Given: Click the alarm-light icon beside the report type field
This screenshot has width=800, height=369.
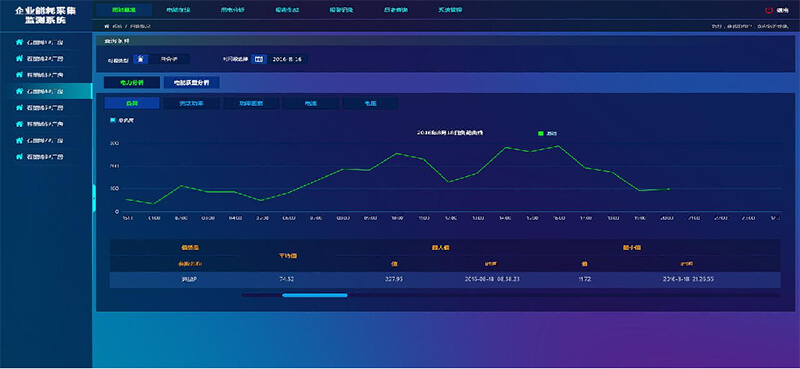Looking at the screenshot, I should click(141, 59).
